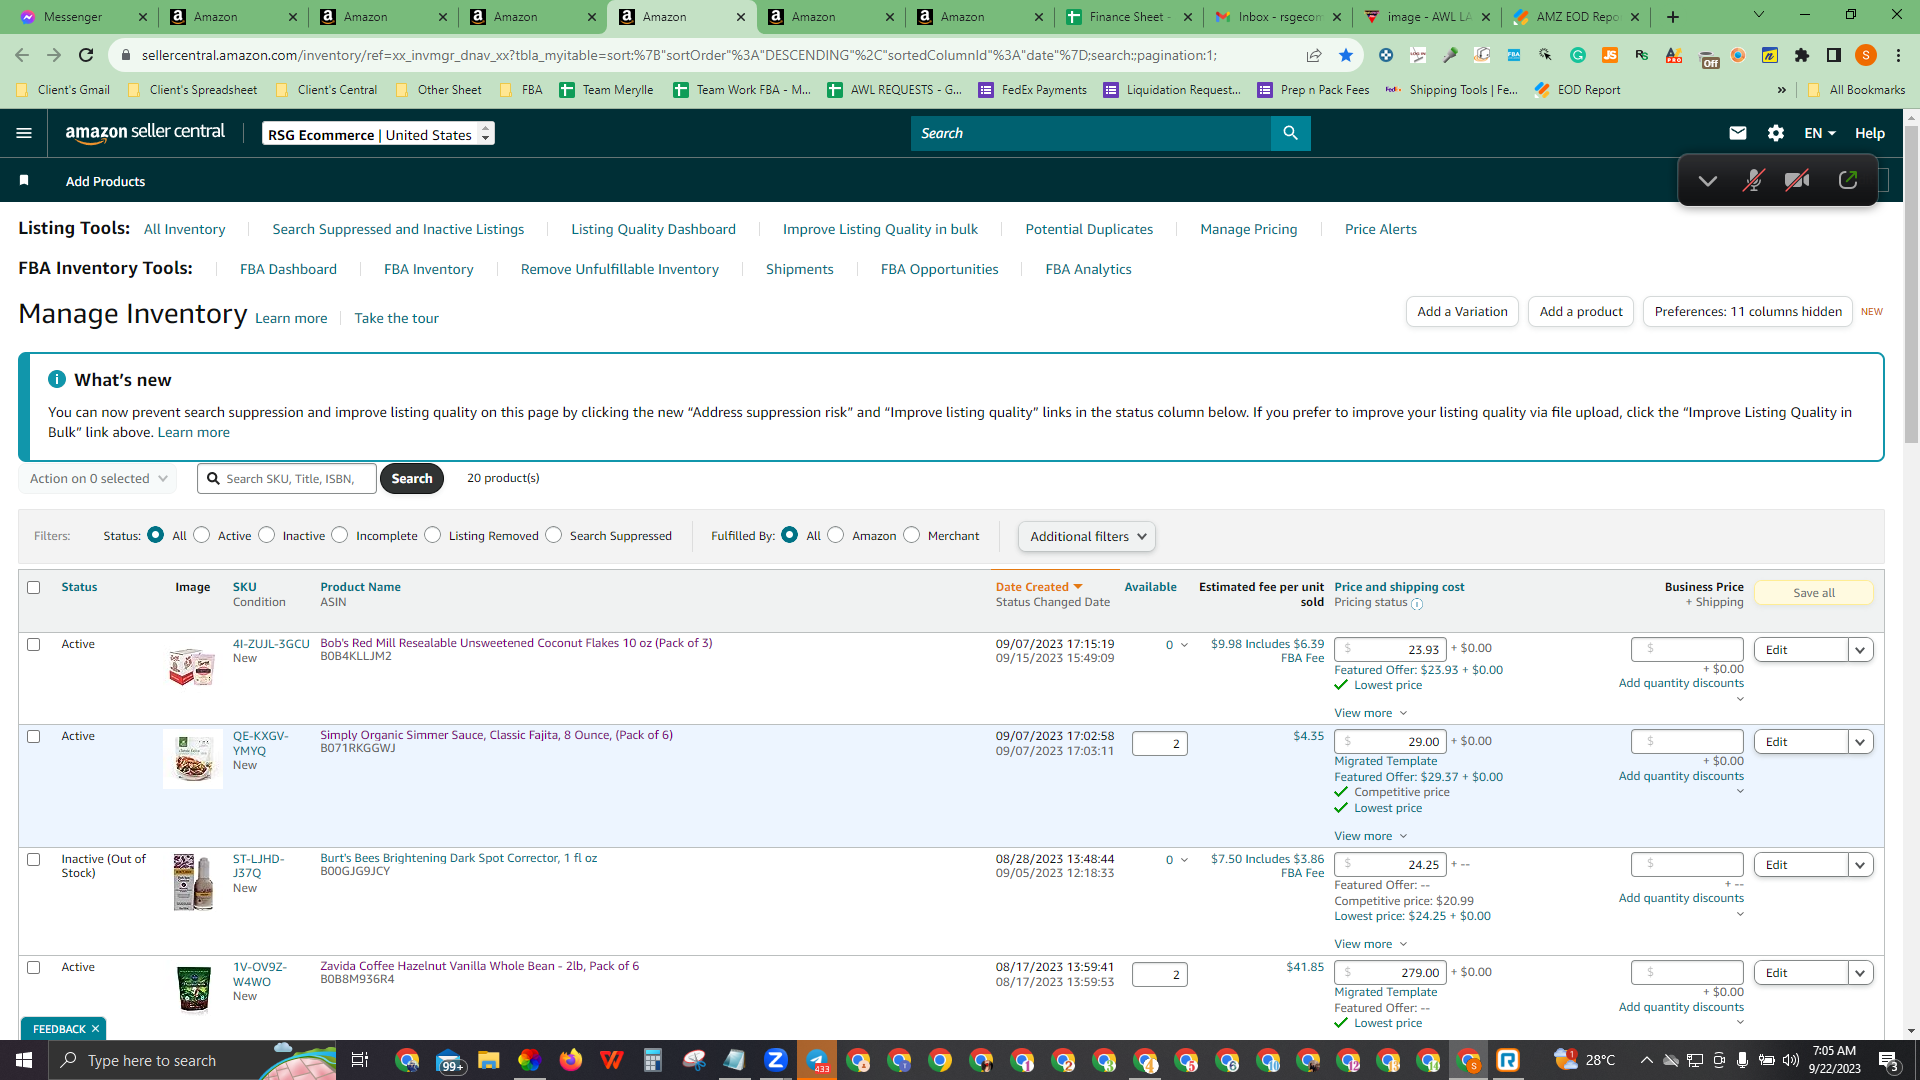The image size is (1920, 1080).
Task: Click the bookmark flag icon beside Add Products
Action: click(24, 181)
